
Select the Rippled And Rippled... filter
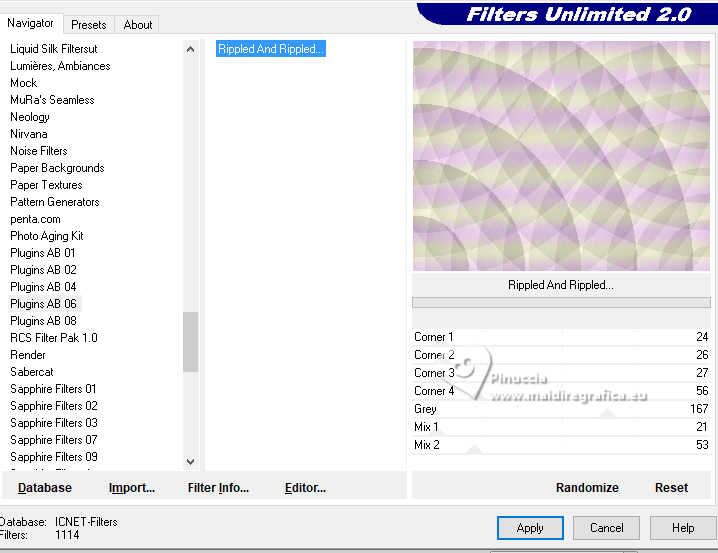pos(271,49)
